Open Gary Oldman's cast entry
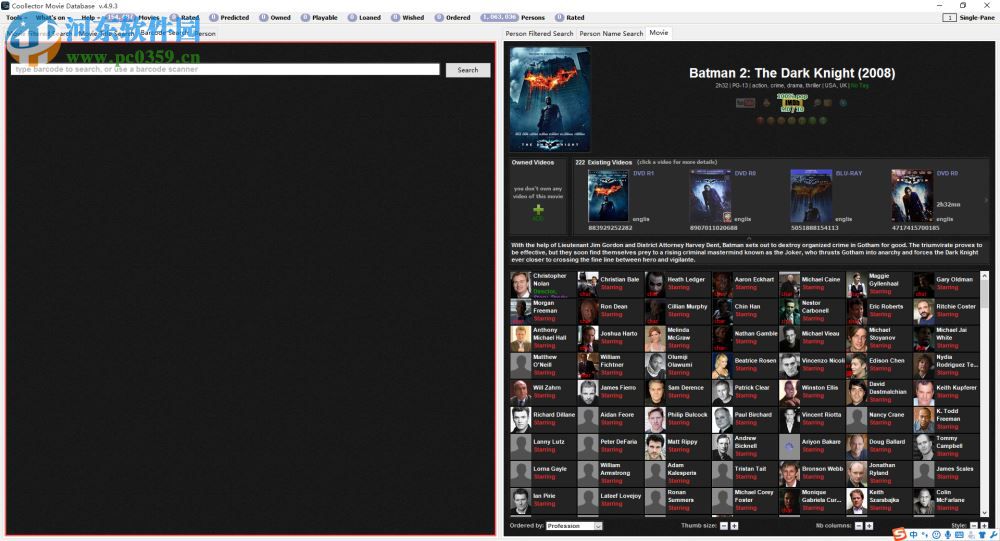This screenshot has width=1000, height=541. (x=946, y=284)
